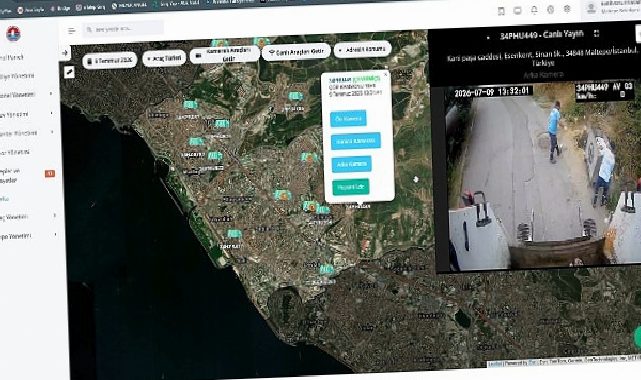
Task: Click the Kameralı Araçları Getir button
Action: click(224, 54)
